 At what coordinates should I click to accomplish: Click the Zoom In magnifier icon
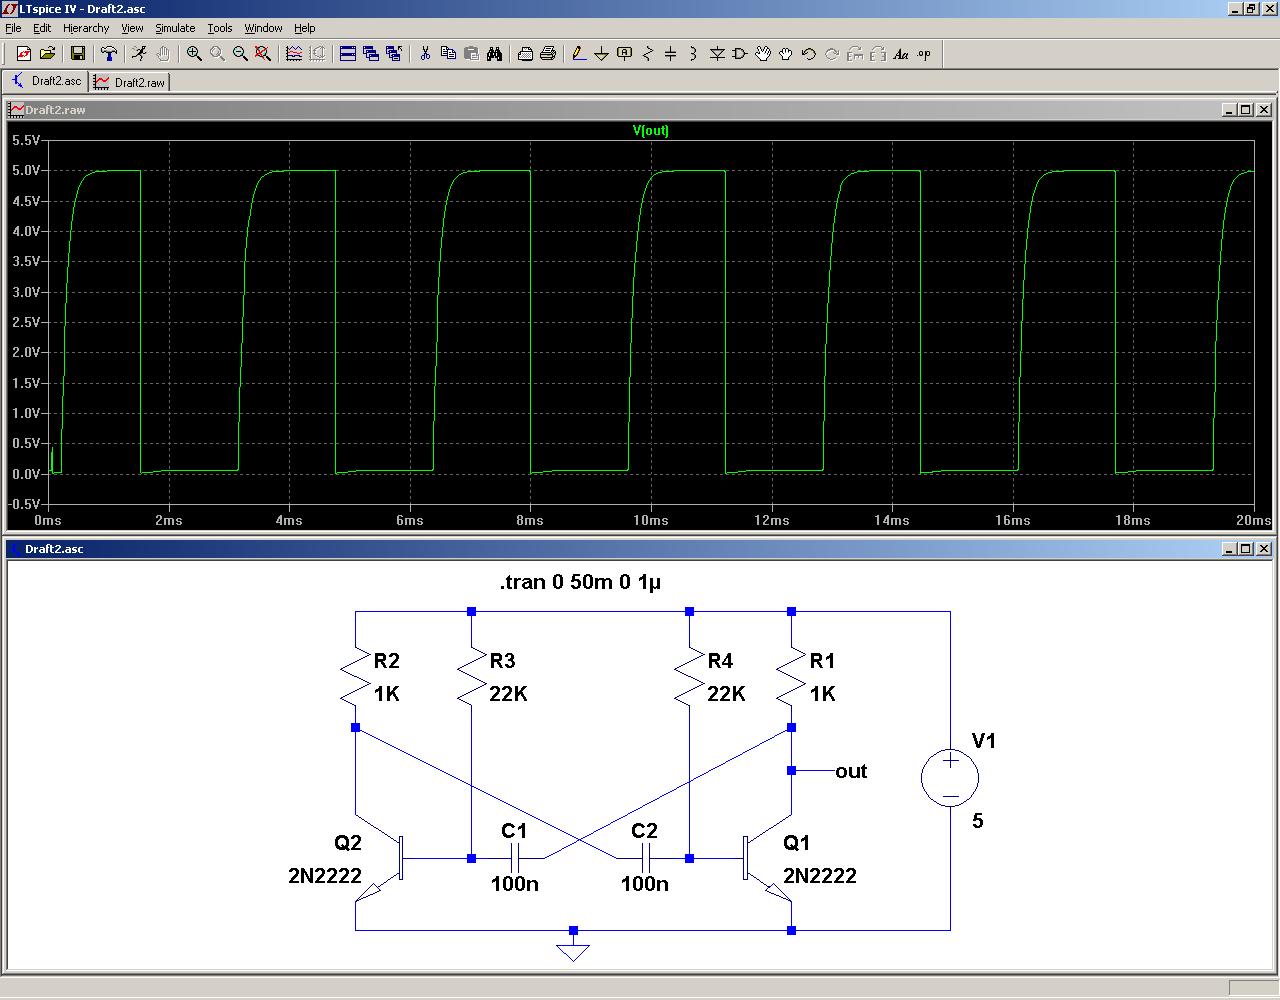(x=194, y=54)
